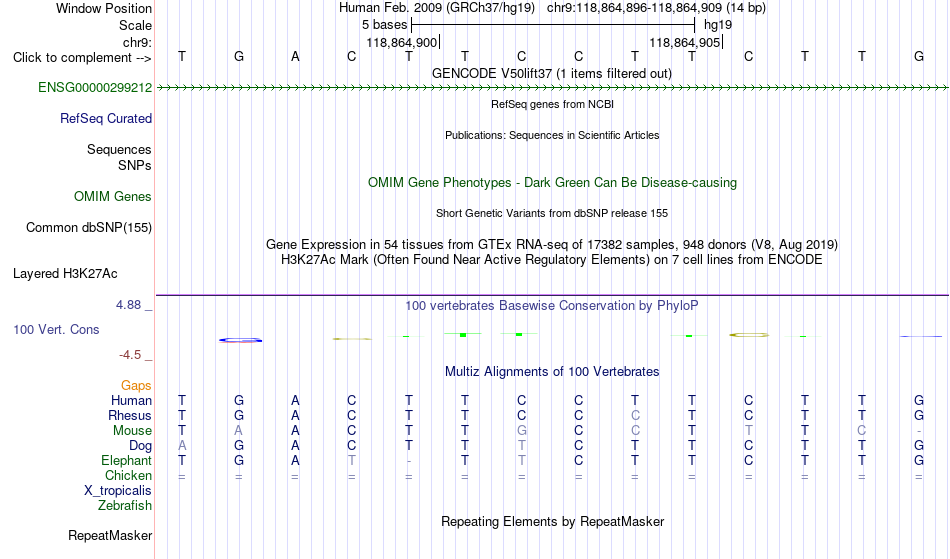Click the 118,864,900 coordinate marker
Screen dimensions: 950x559
[402, 42]
